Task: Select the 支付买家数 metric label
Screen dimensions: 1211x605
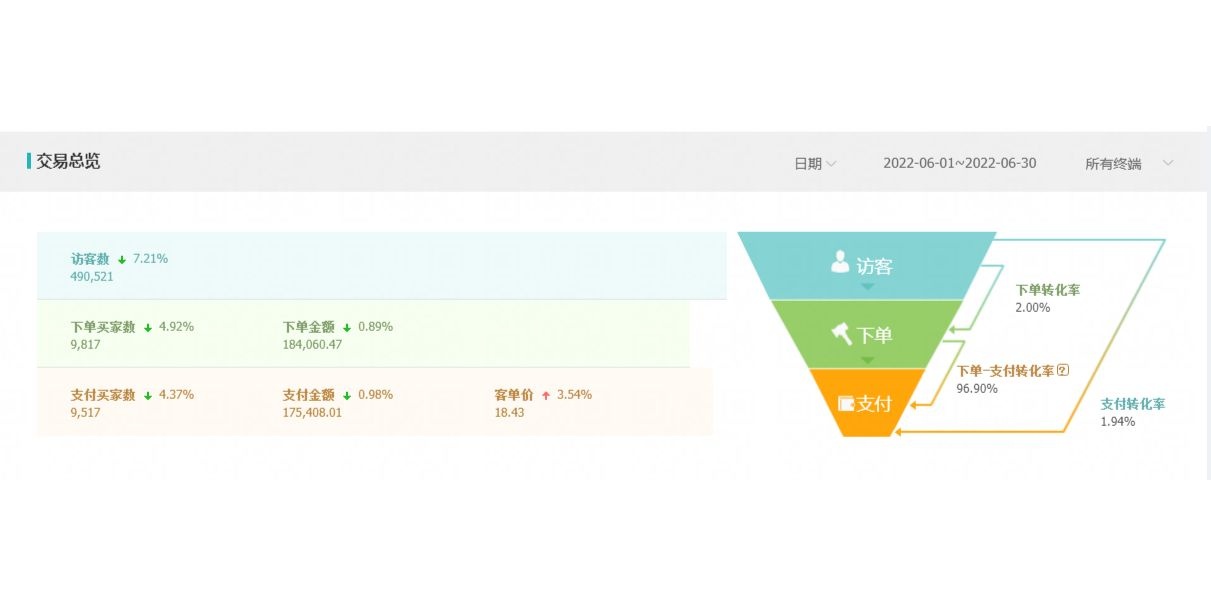Action: 103,395
